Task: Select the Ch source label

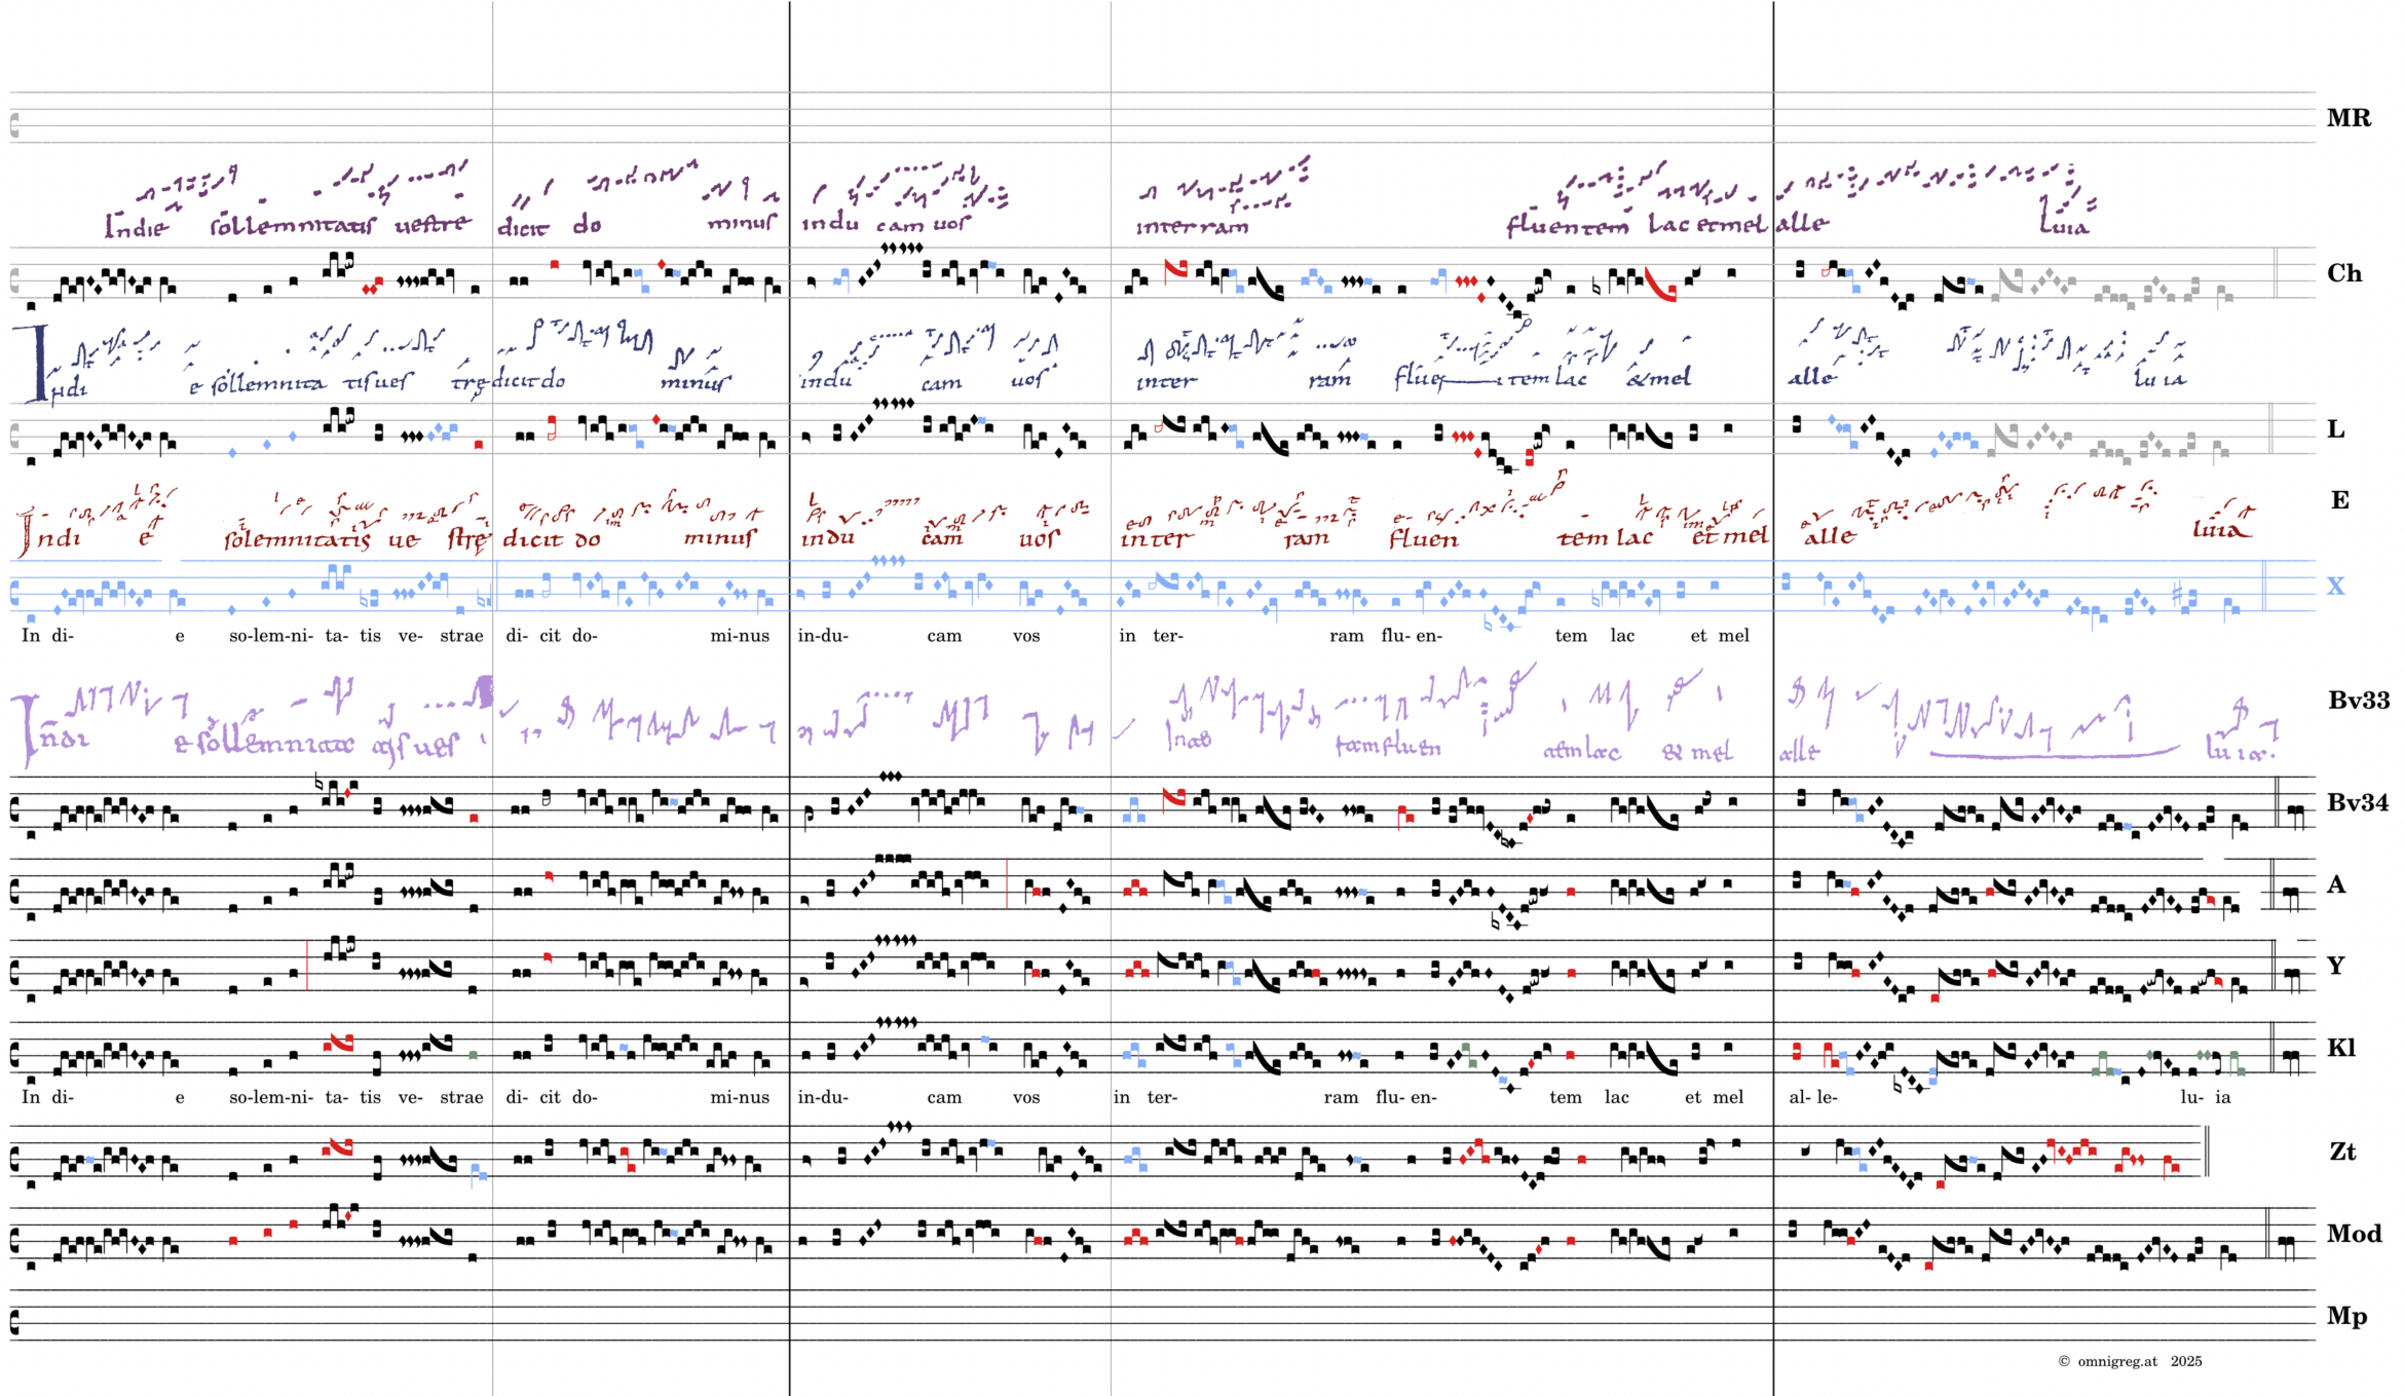Action: coord(2344,273)
